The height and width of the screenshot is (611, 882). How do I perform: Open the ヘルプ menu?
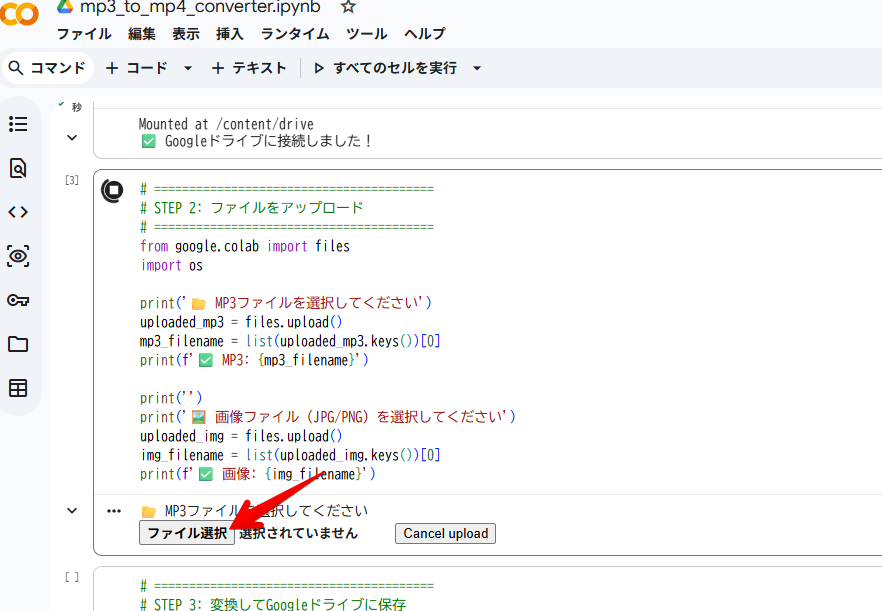tap(425, 34)
